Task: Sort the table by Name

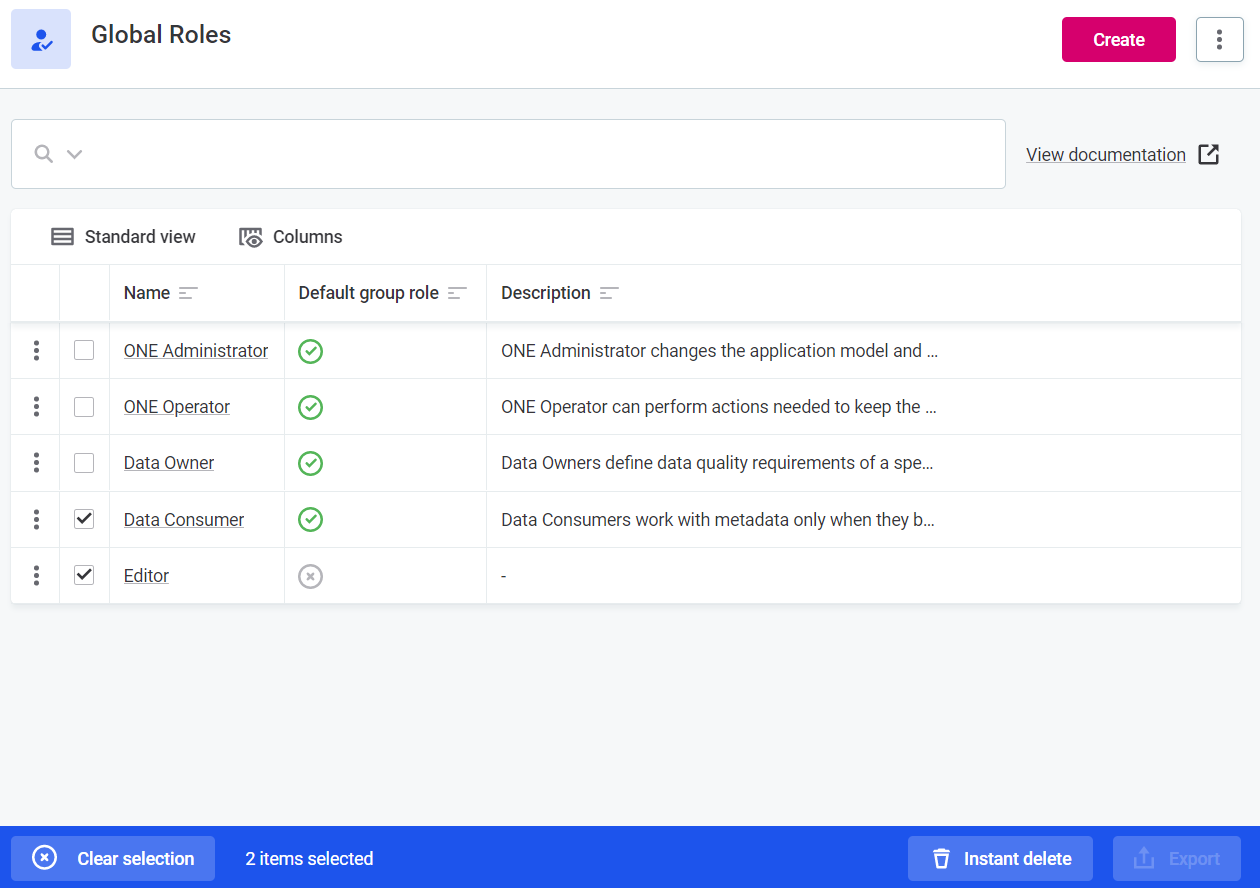Action: coord(186,292)
